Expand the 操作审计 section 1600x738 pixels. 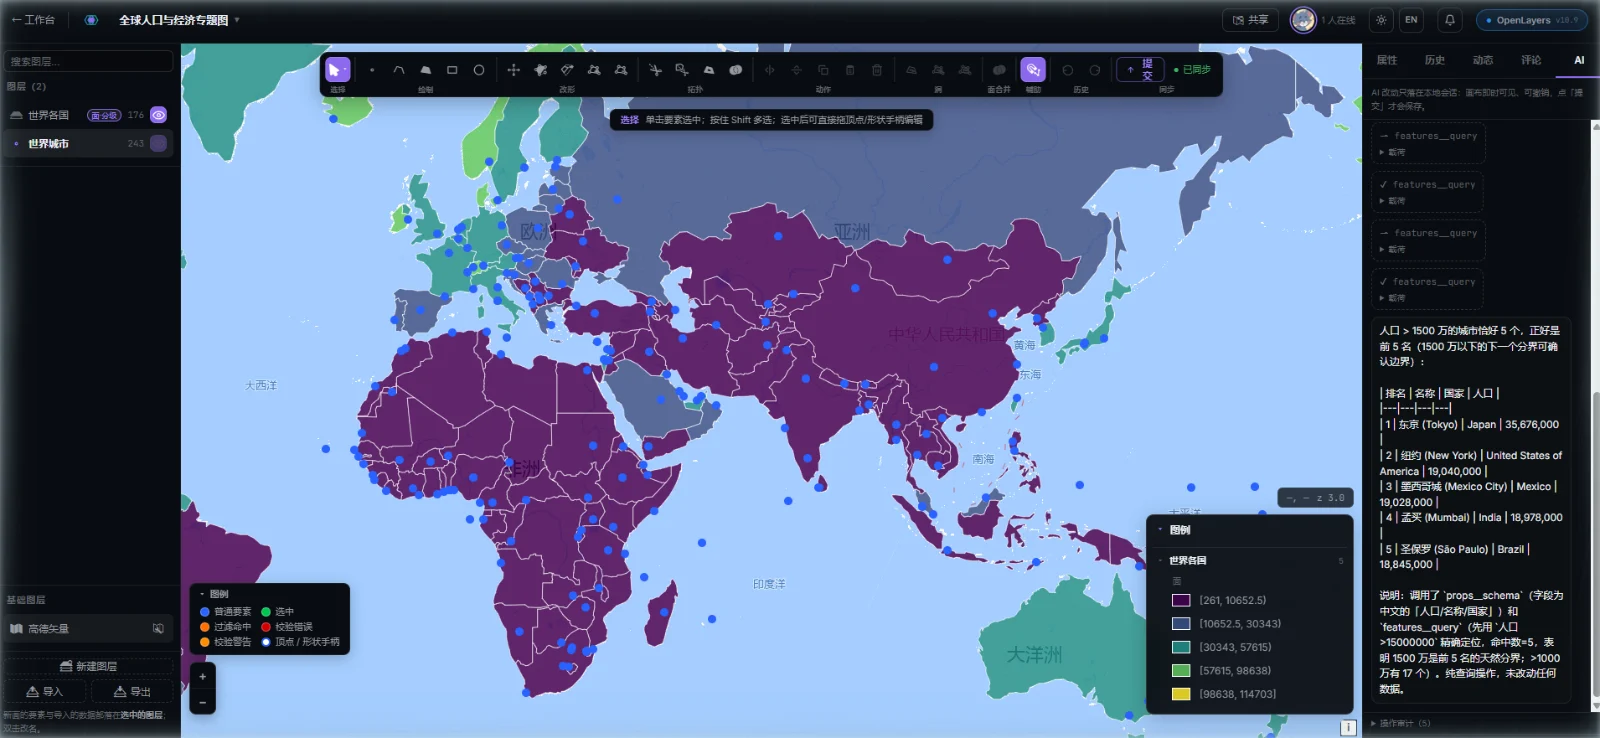(x=1400, y=724)
